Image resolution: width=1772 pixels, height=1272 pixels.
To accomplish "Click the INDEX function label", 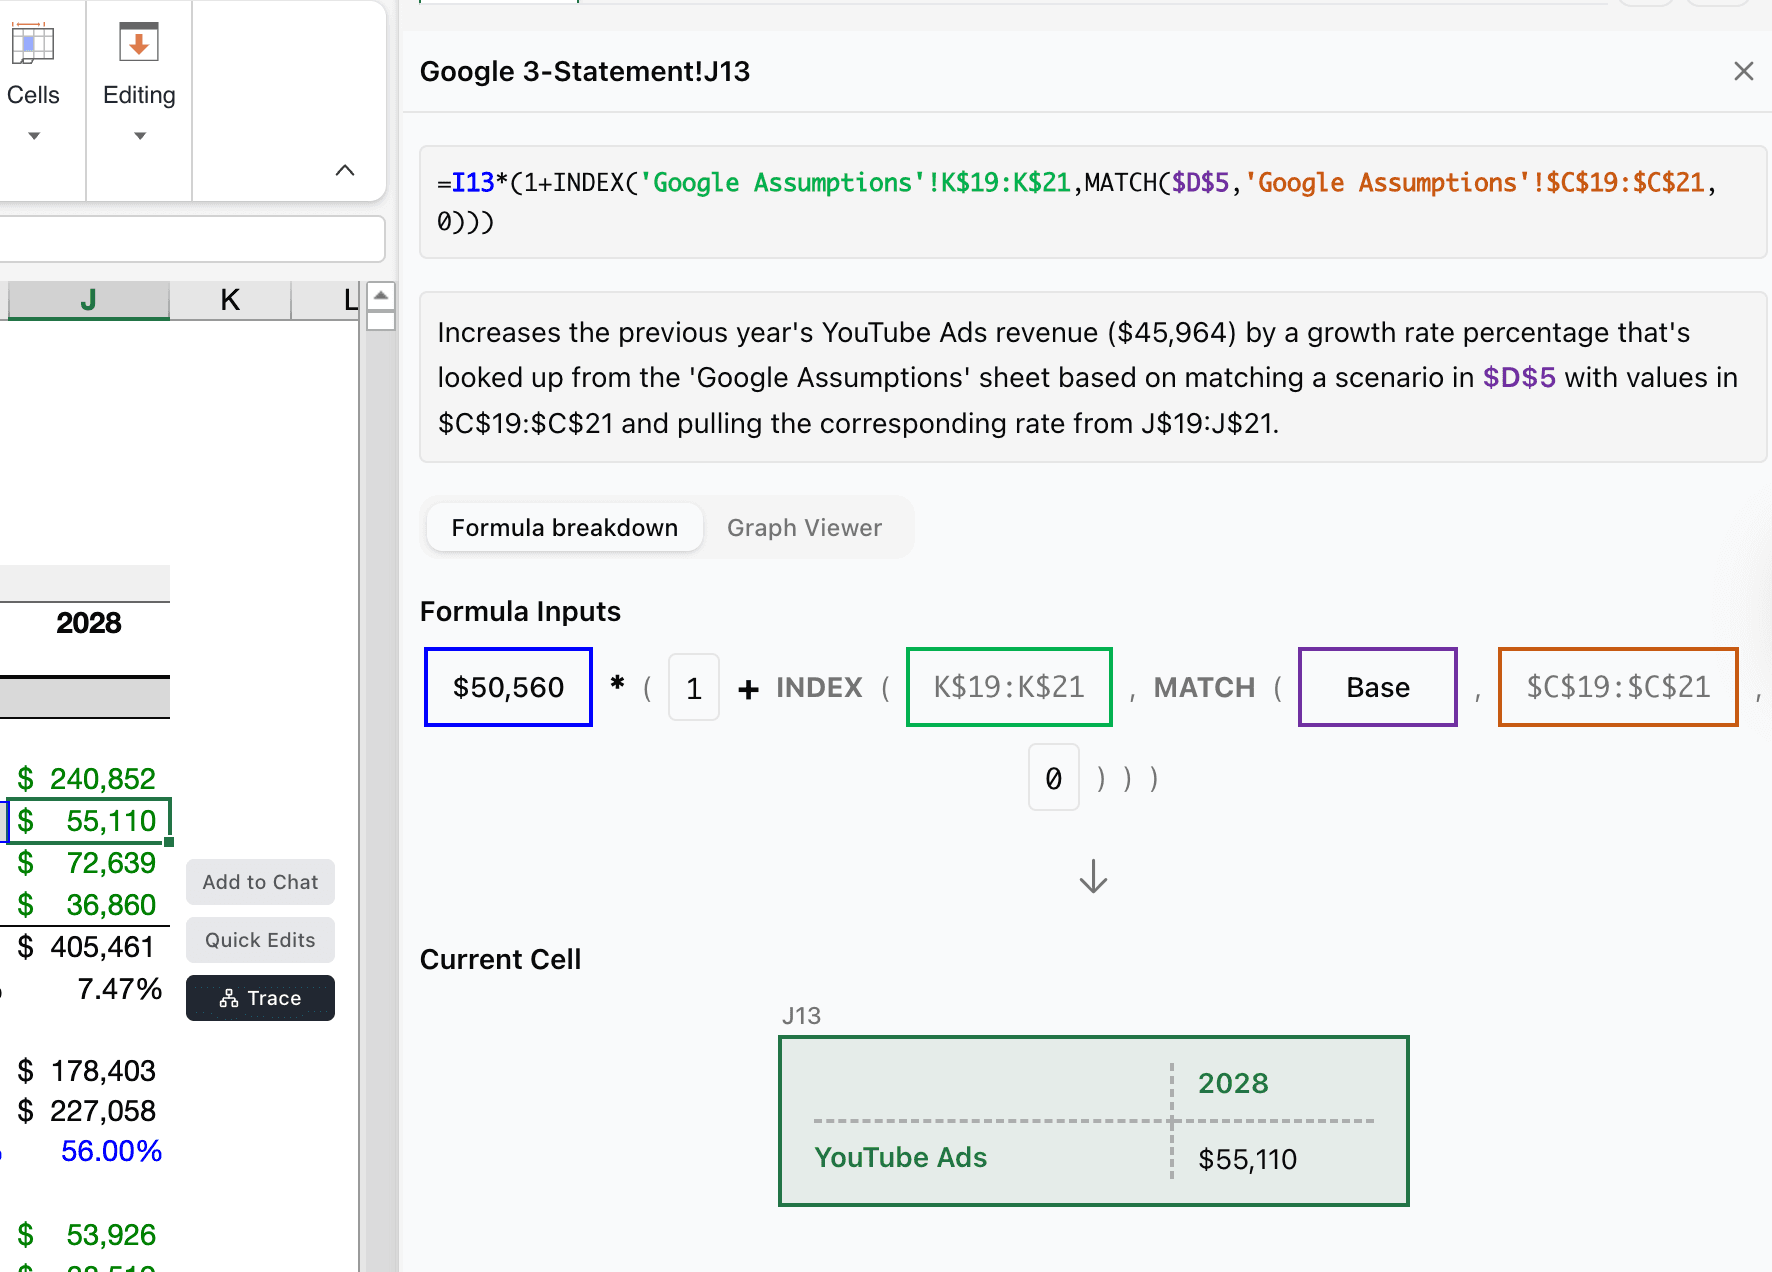I will pyautogui.click(x=819, y=688).
